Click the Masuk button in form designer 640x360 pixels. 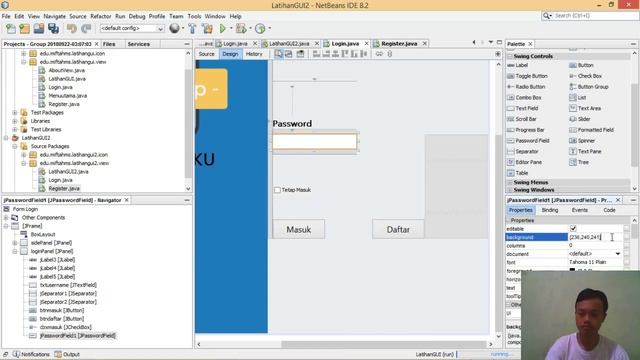click(x=299, y=229)
